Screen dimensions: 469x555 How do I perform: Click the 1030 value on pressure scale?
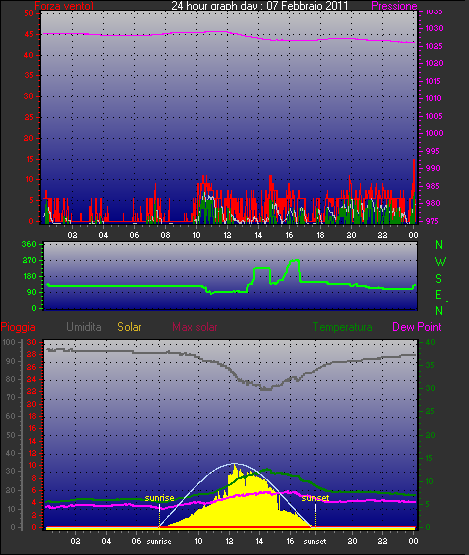434,28
